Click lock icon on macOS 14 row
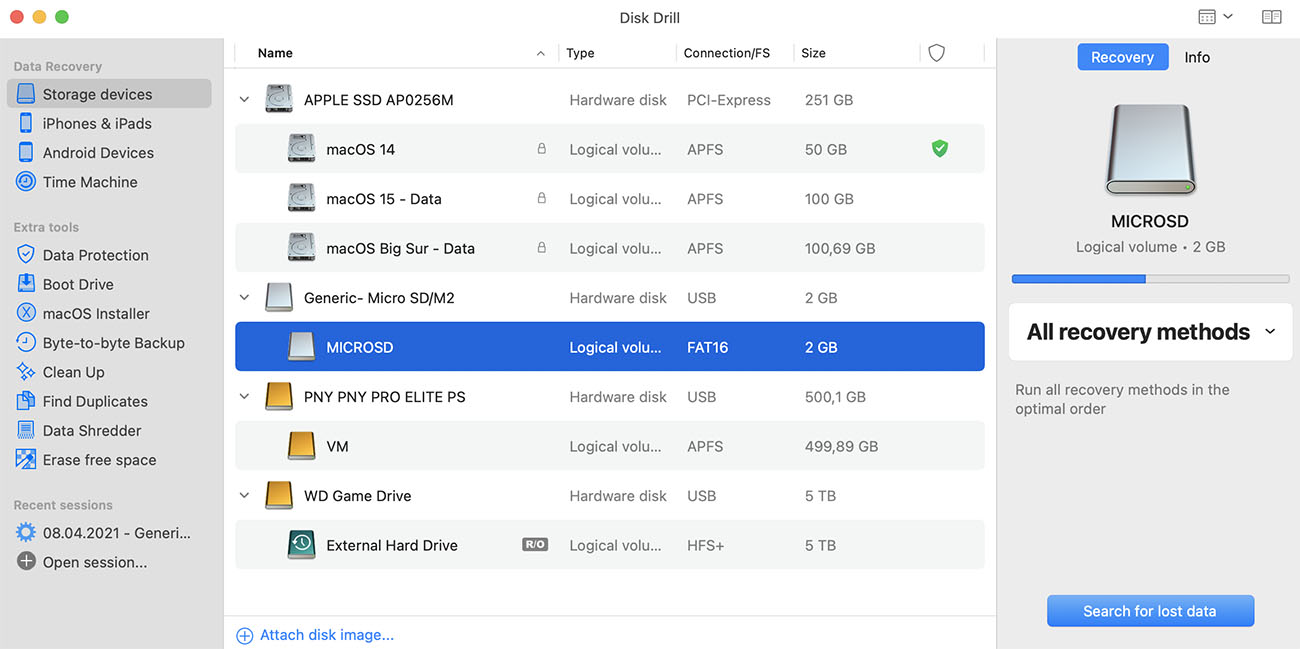The image size is (1300, 649). 541,149
